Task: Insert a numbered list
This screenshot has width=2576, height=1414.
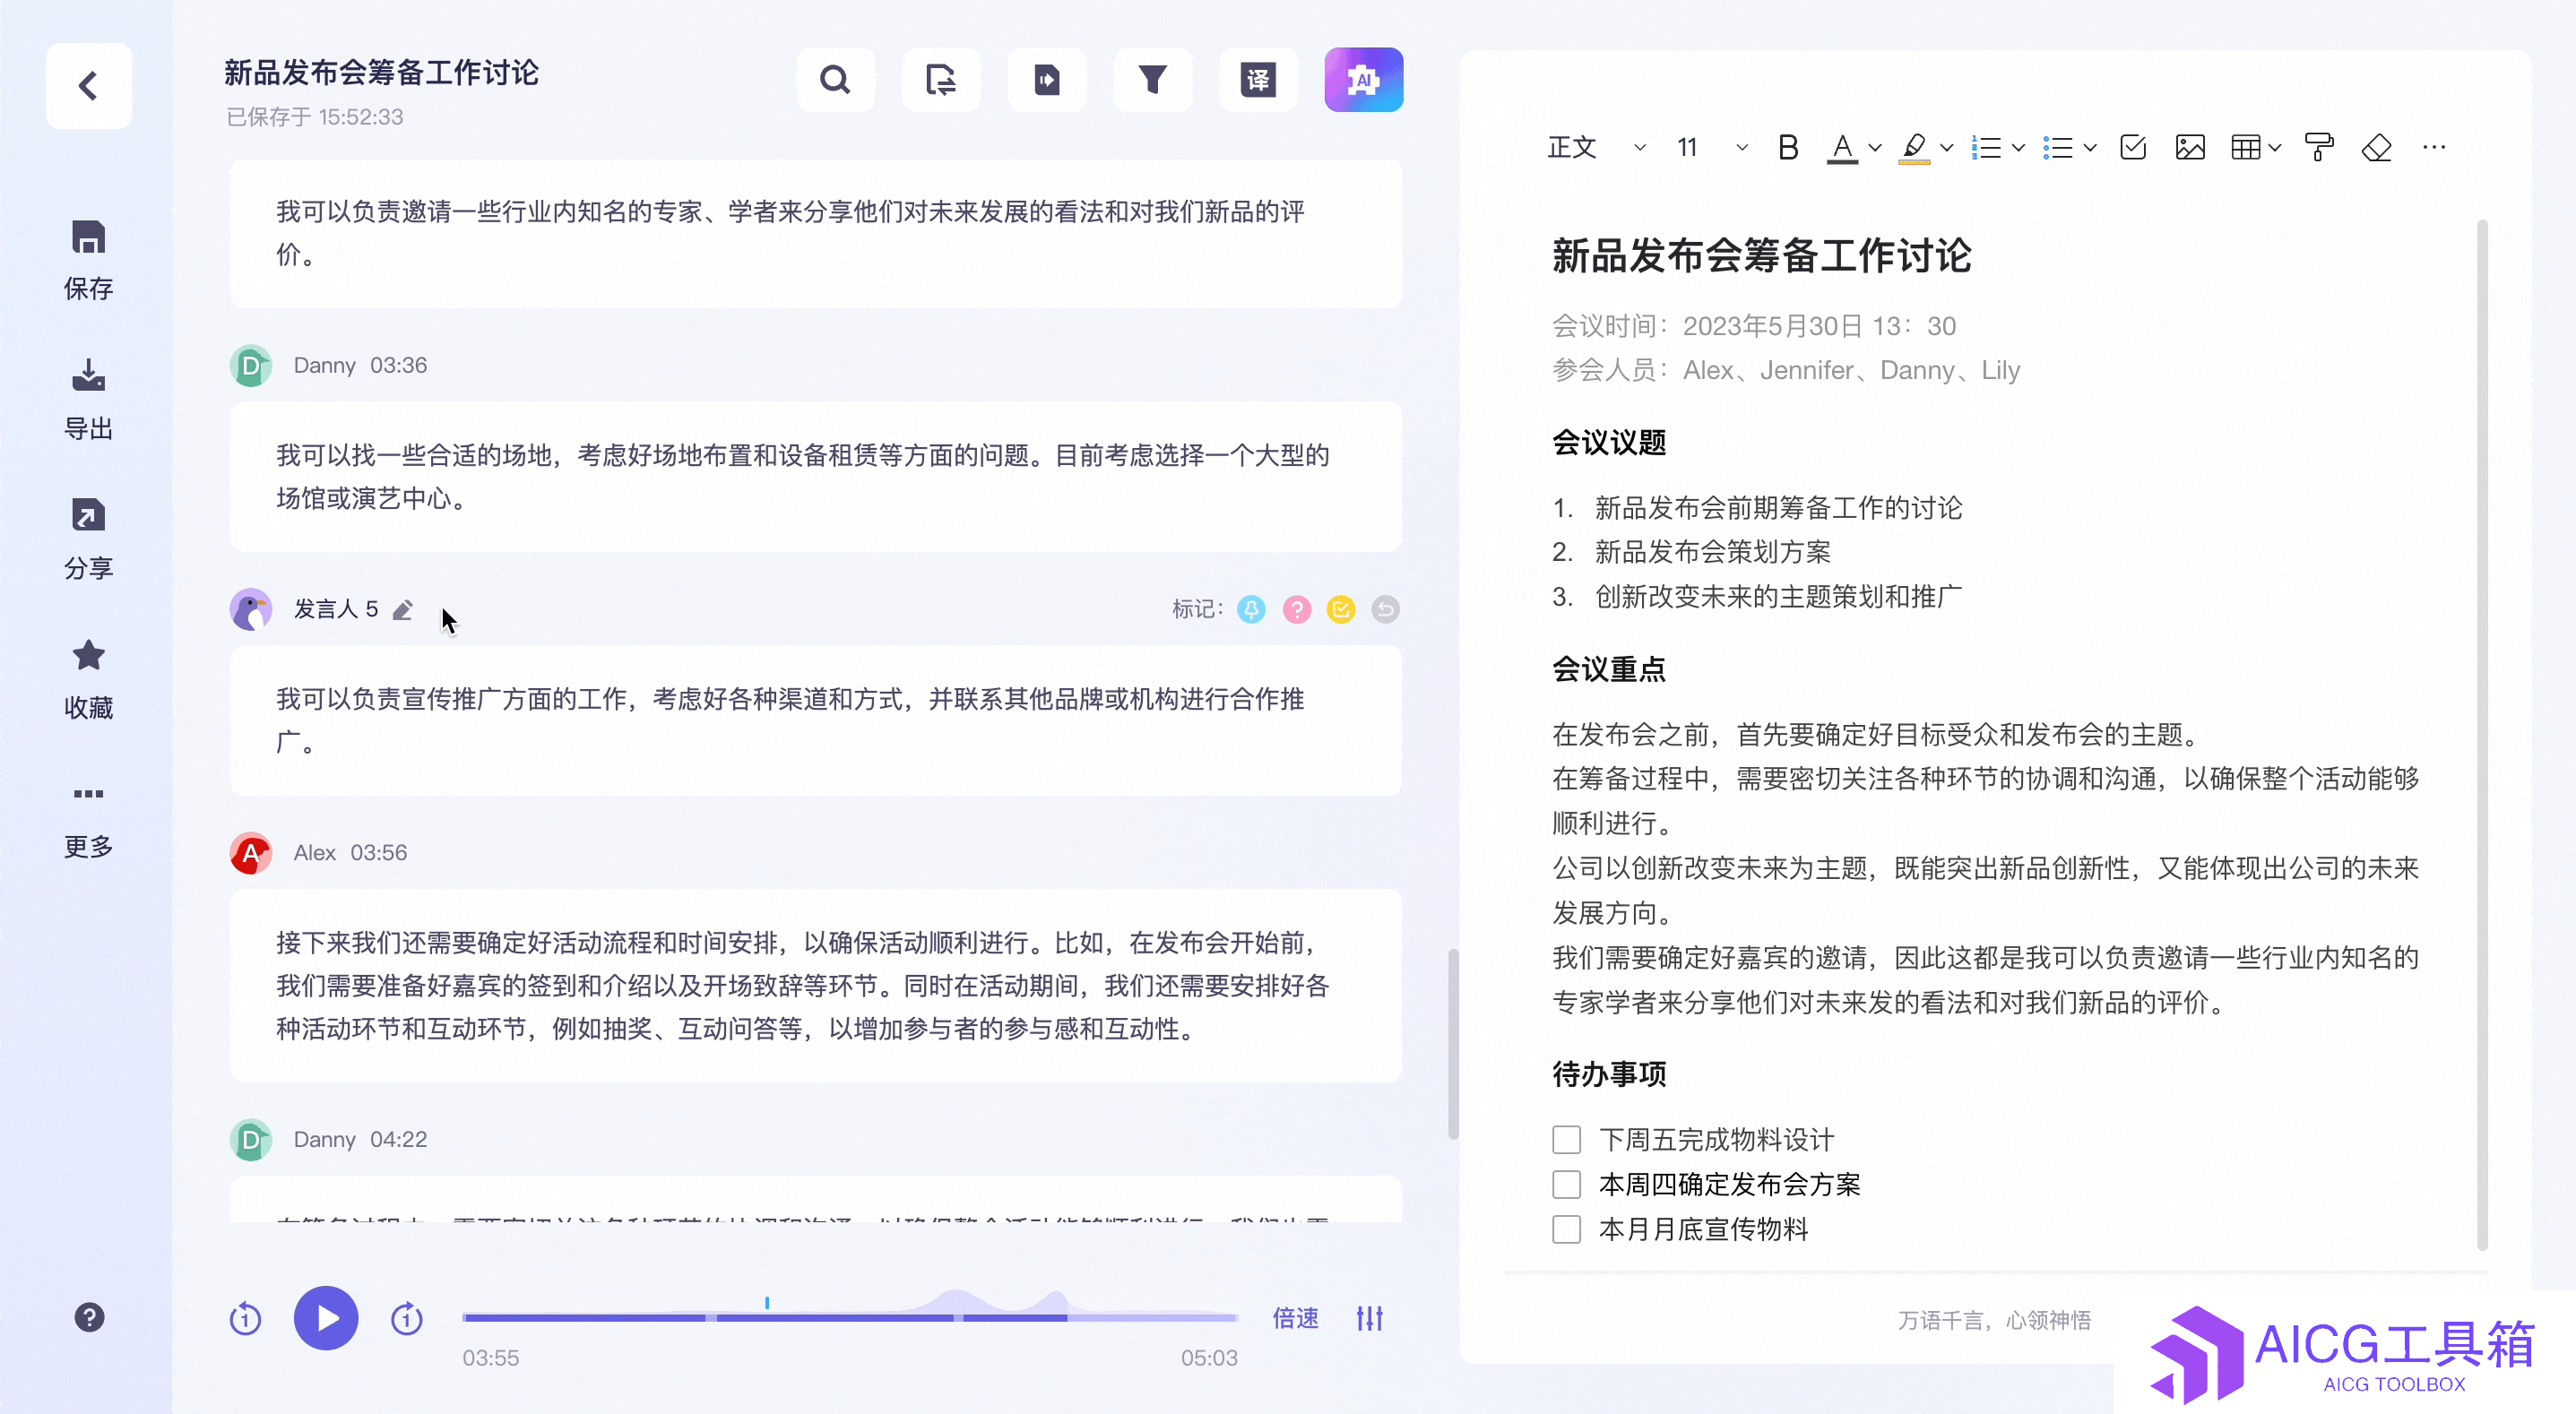Action: 1986,148
